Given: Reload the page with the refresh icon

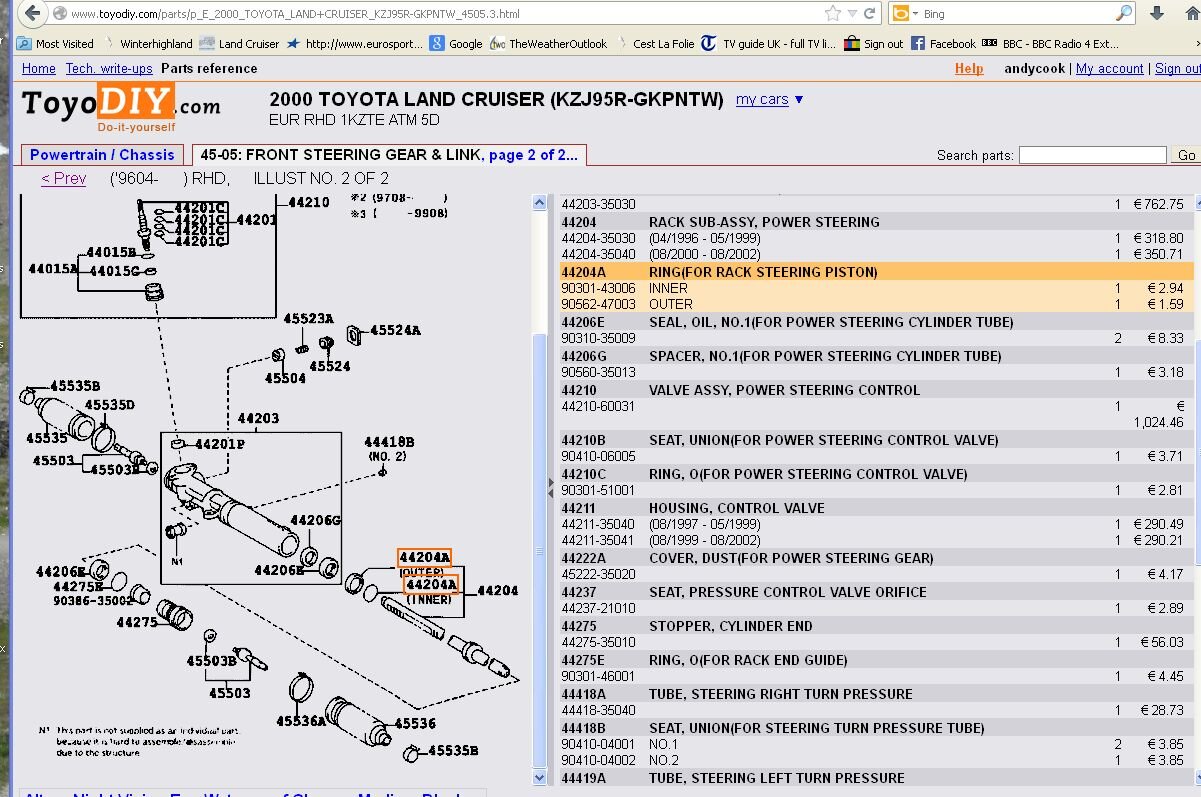Looking at the screenshot, I should coord(870,14).
